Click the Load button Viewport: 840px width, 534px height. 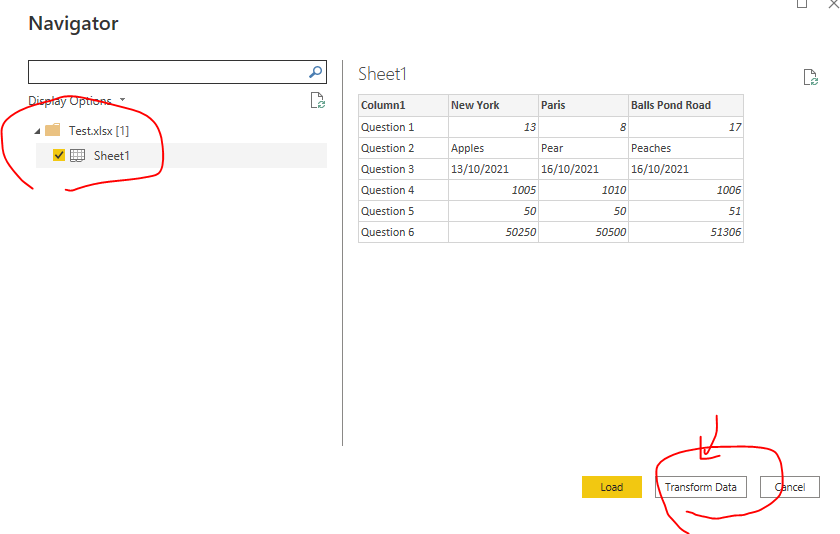612,487
